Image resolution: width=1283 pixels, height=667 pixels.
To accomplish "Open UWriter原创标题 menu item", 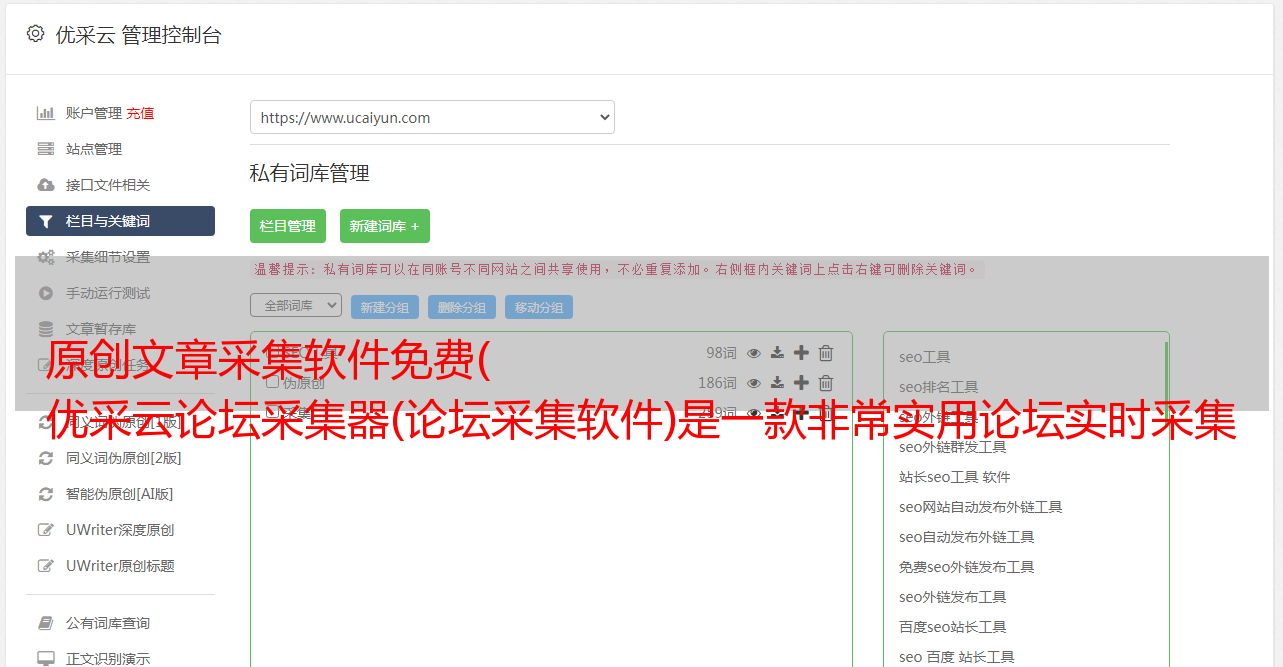I will pyautogui.click(x=120, y=566).
